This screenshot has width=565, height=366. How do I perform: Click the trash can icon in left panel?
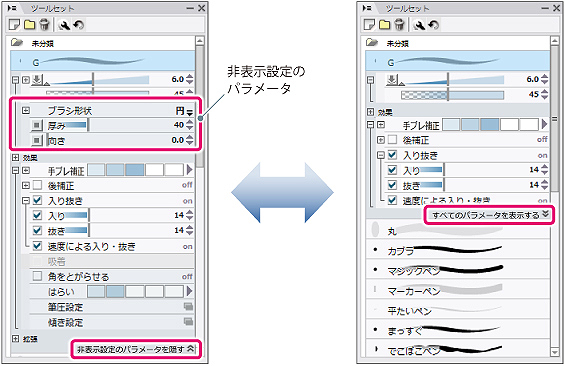(x=44, y=24)
